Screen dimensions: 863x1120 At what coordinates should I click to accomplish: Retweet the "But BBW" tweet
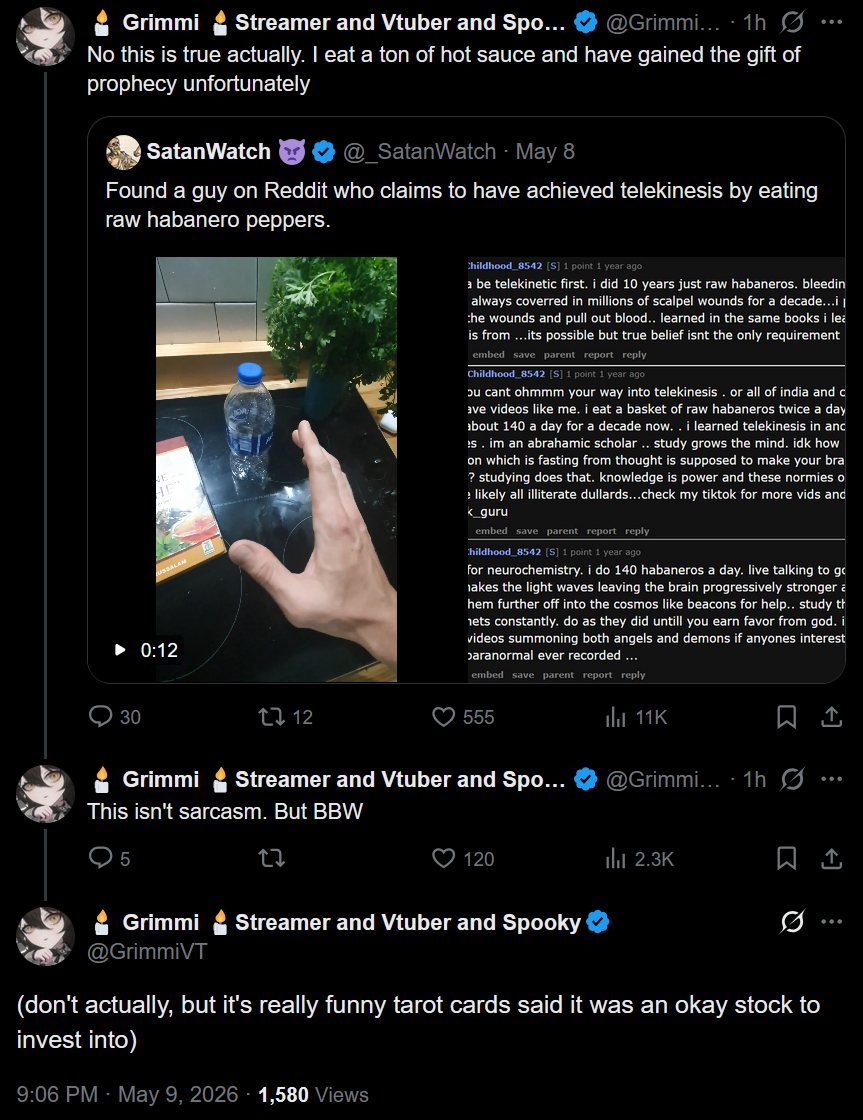(271, 858)
